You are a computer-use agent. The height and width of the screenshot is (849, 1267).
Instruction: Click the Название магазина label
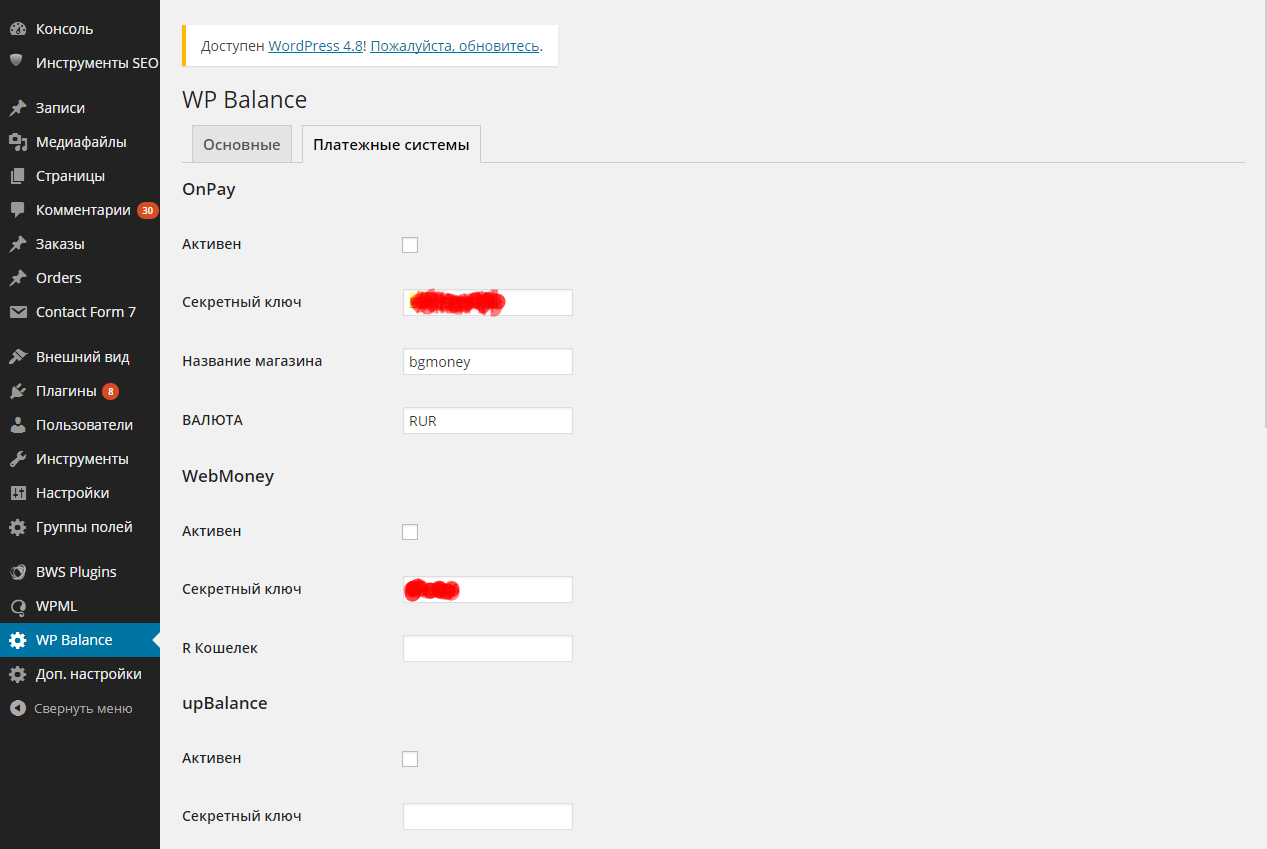pos(252,361)
